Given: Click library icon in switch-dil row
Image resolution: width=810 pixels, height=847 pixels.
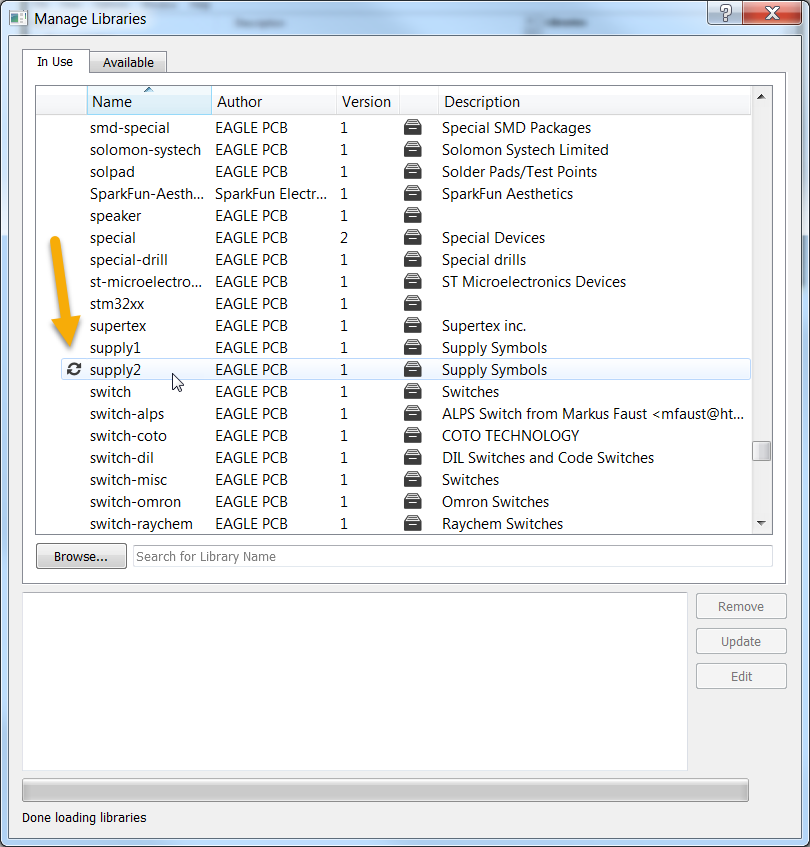Looking at the screenshot, I should click(x=413, y=458).
